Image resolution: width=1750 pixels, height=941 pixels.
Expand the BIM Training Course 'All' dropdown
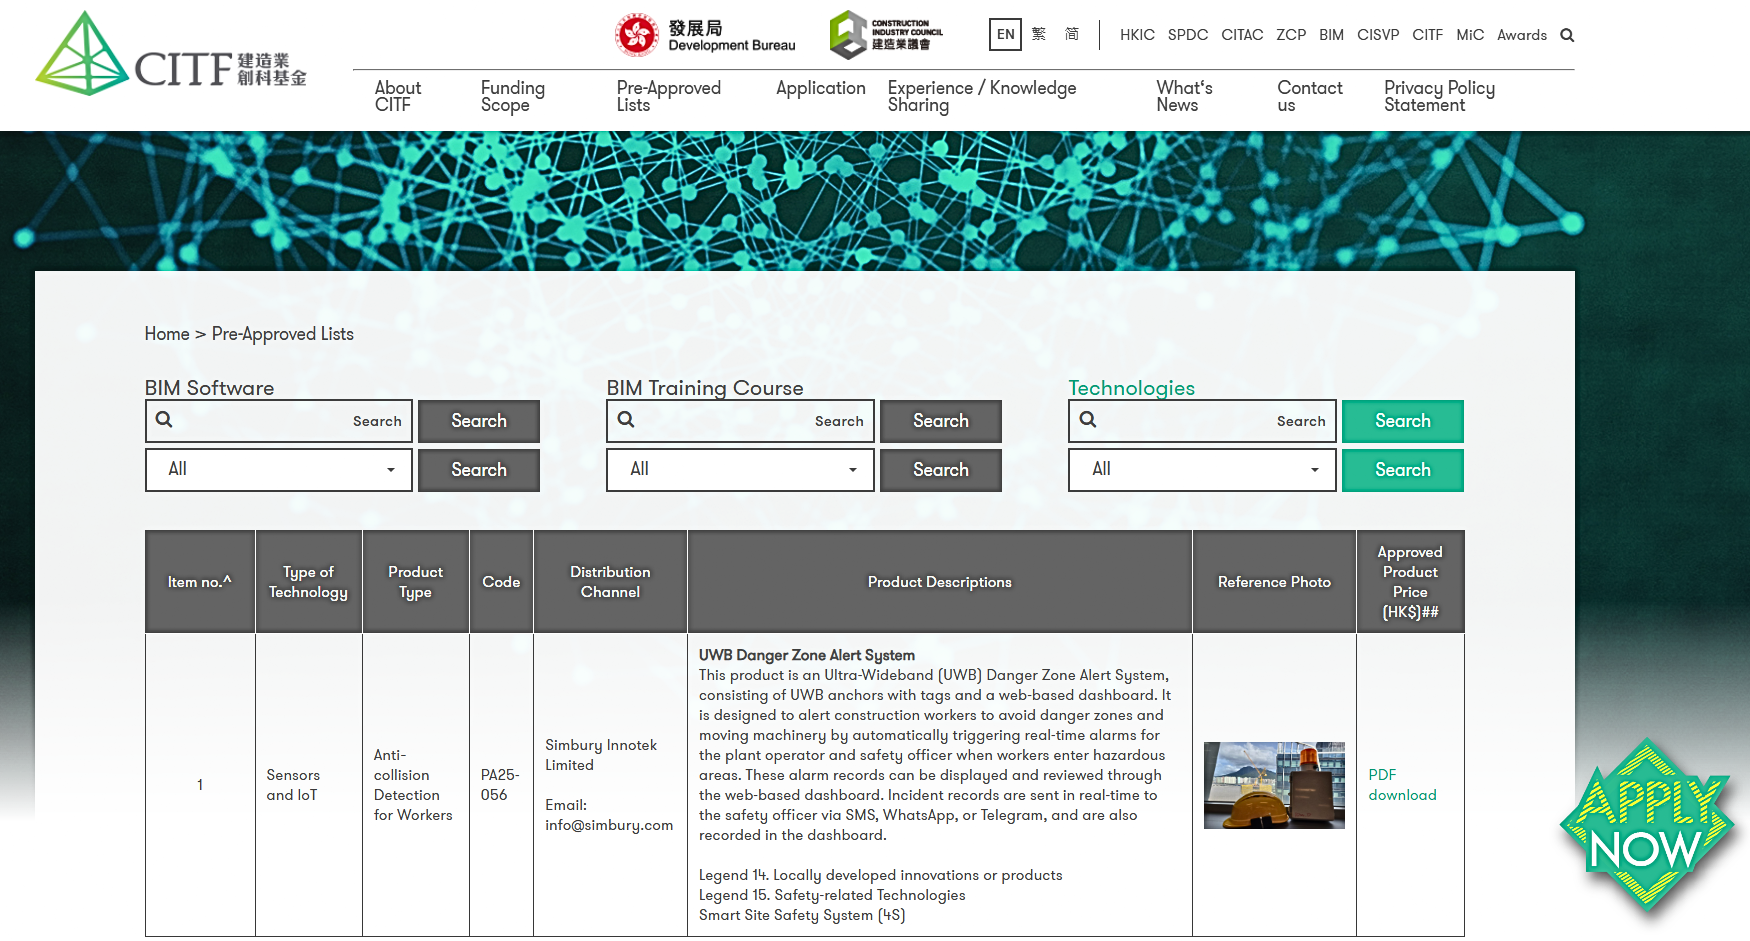click(x=739, y=469)
